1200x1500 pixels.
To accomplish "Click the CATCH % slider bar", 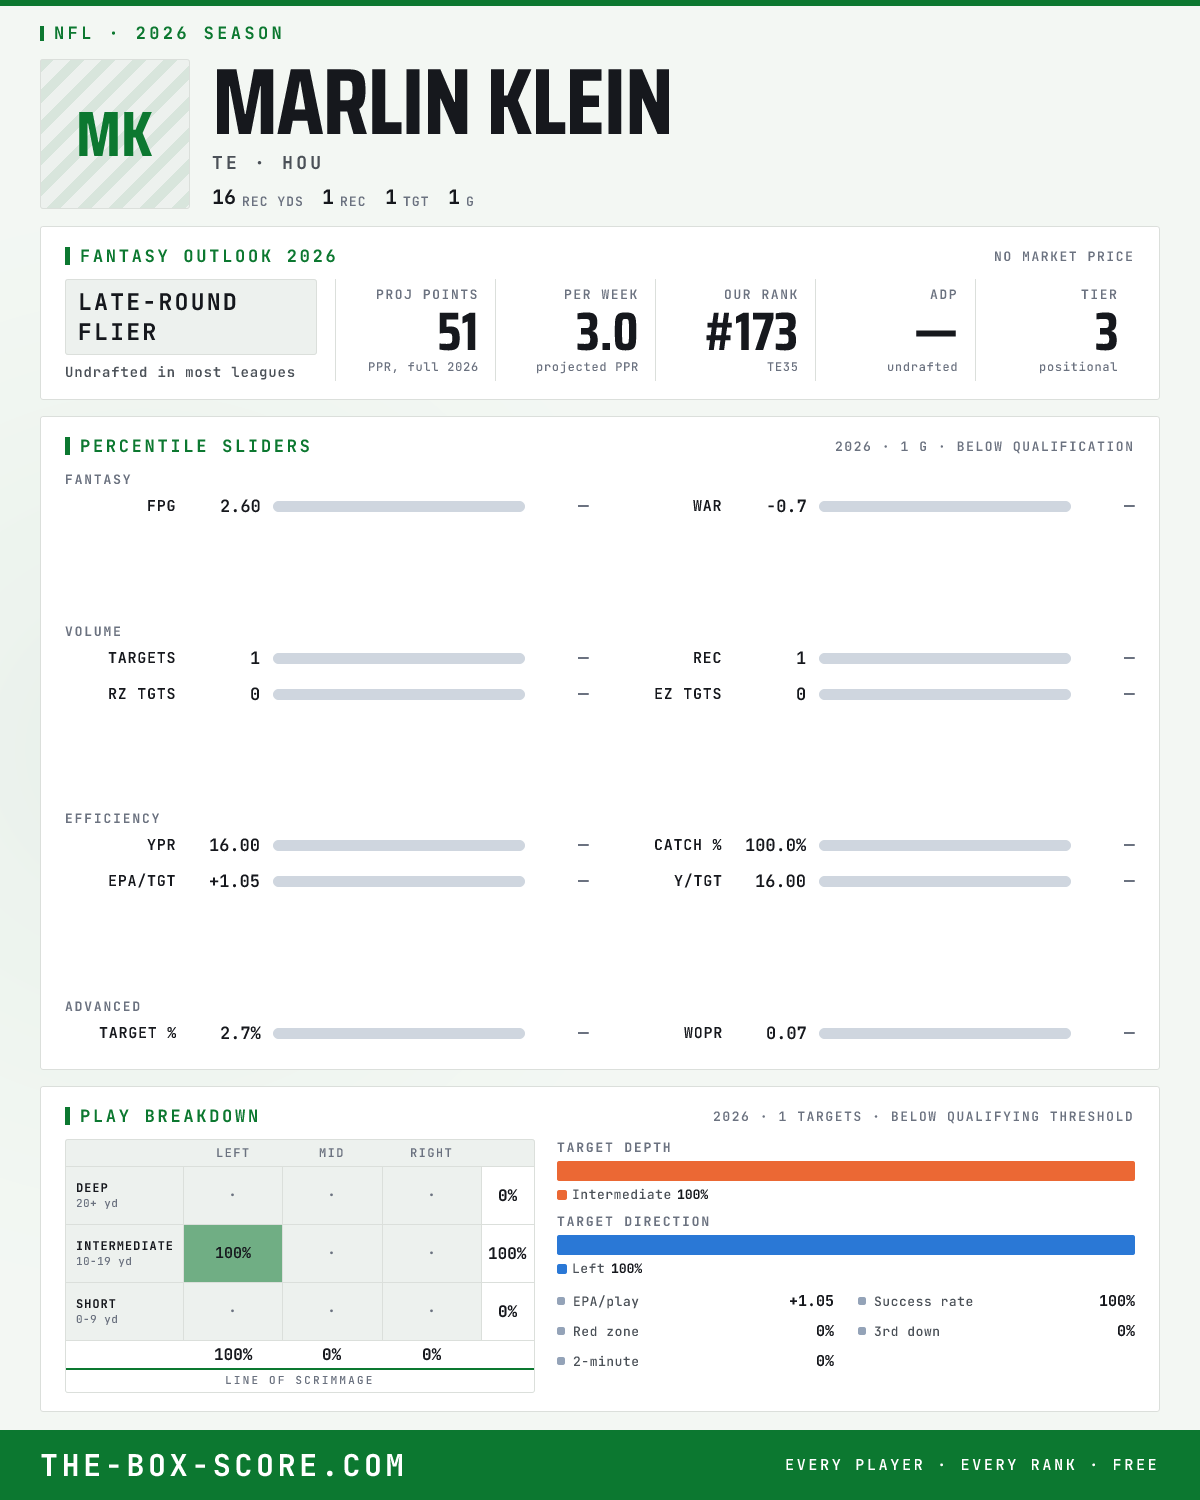I will pyautogui.click(x=945, y=845).
